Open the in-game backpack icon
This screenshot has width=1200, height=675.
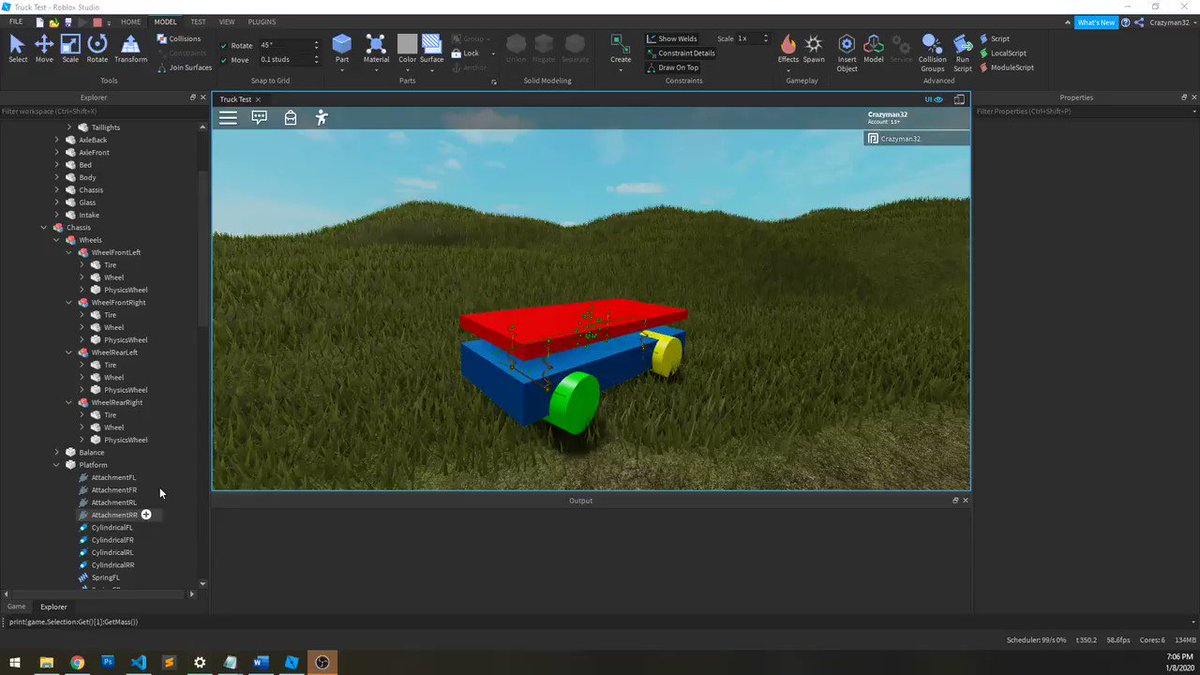pyautogui.click(x=290, y=117)
